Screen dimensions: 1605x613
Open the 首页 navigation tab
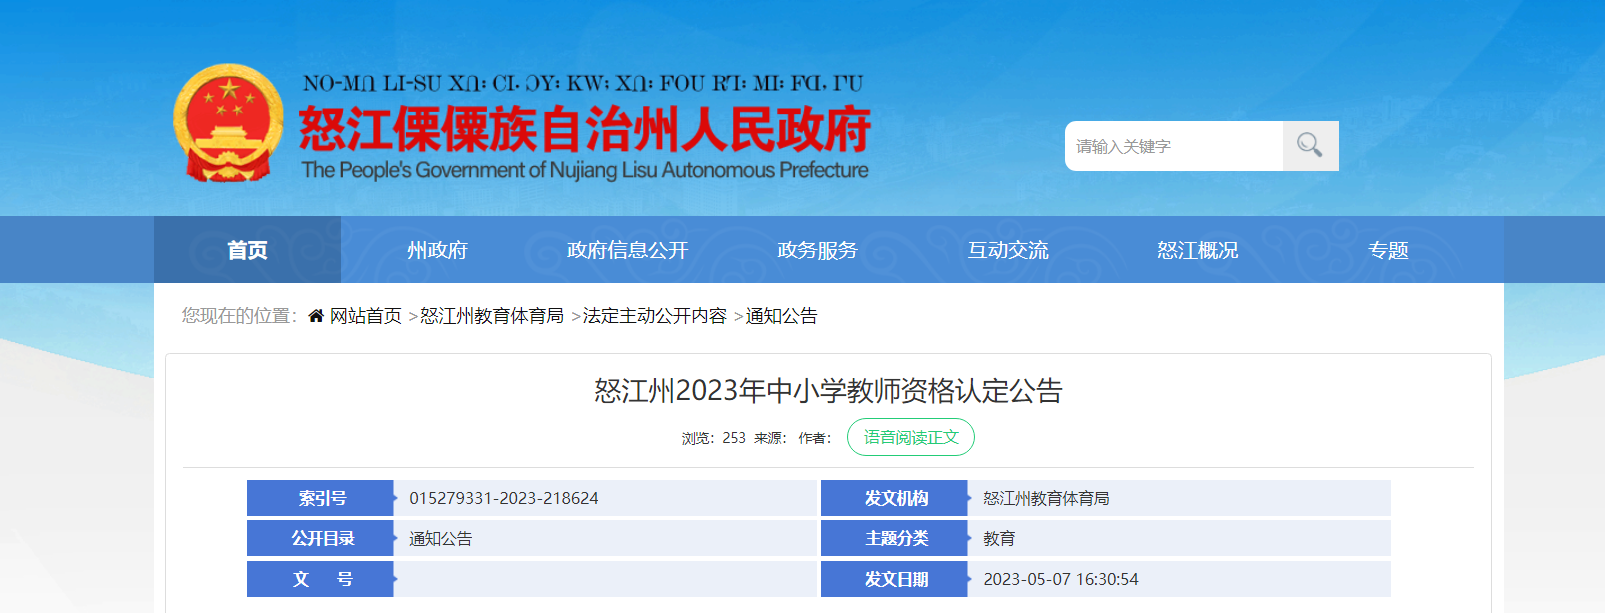click(247, 250)
